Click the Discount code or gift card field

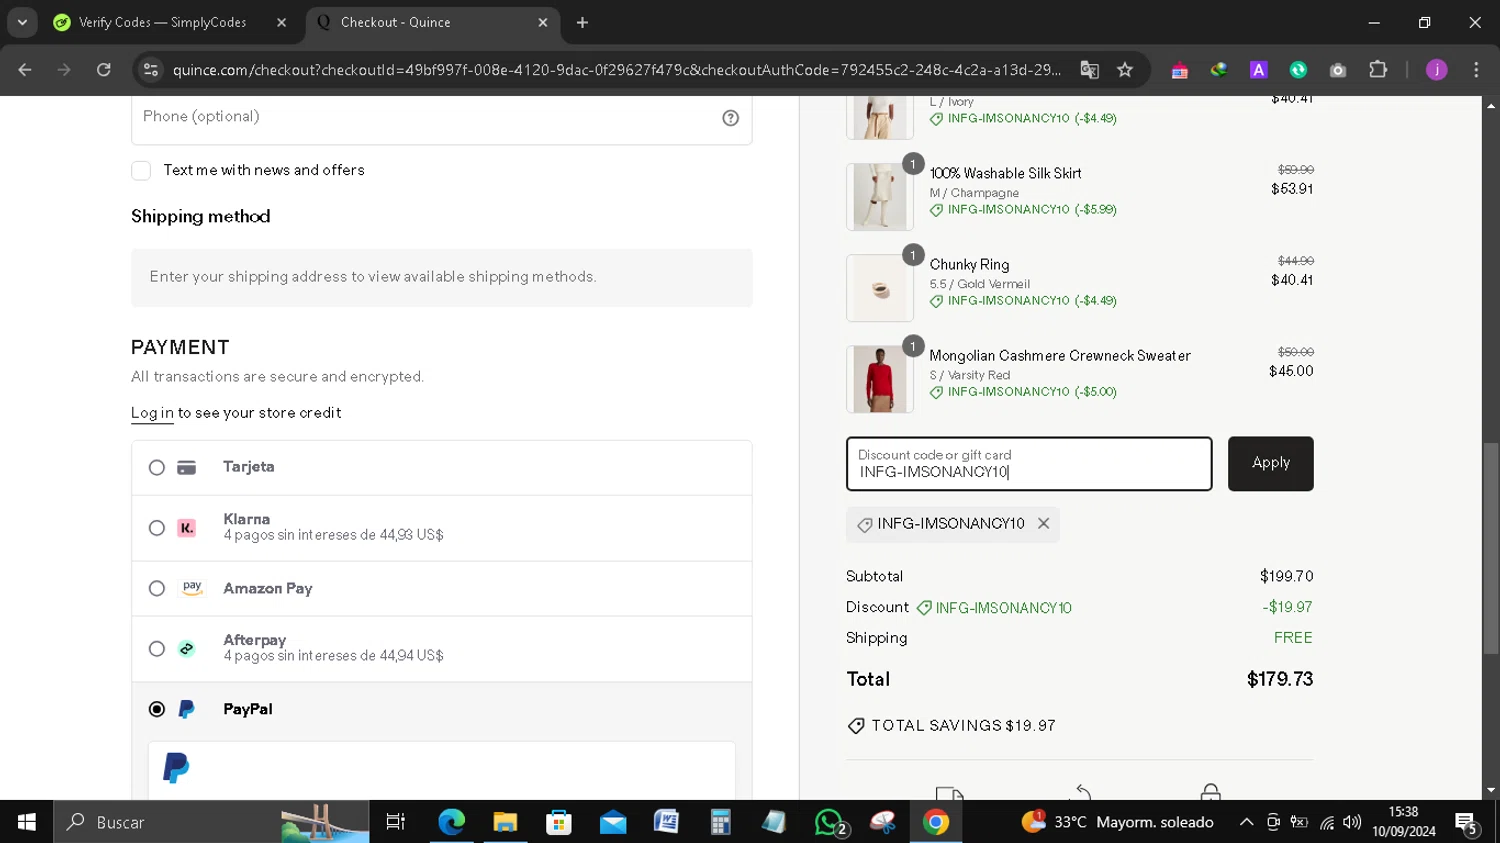pos(1029,463)
